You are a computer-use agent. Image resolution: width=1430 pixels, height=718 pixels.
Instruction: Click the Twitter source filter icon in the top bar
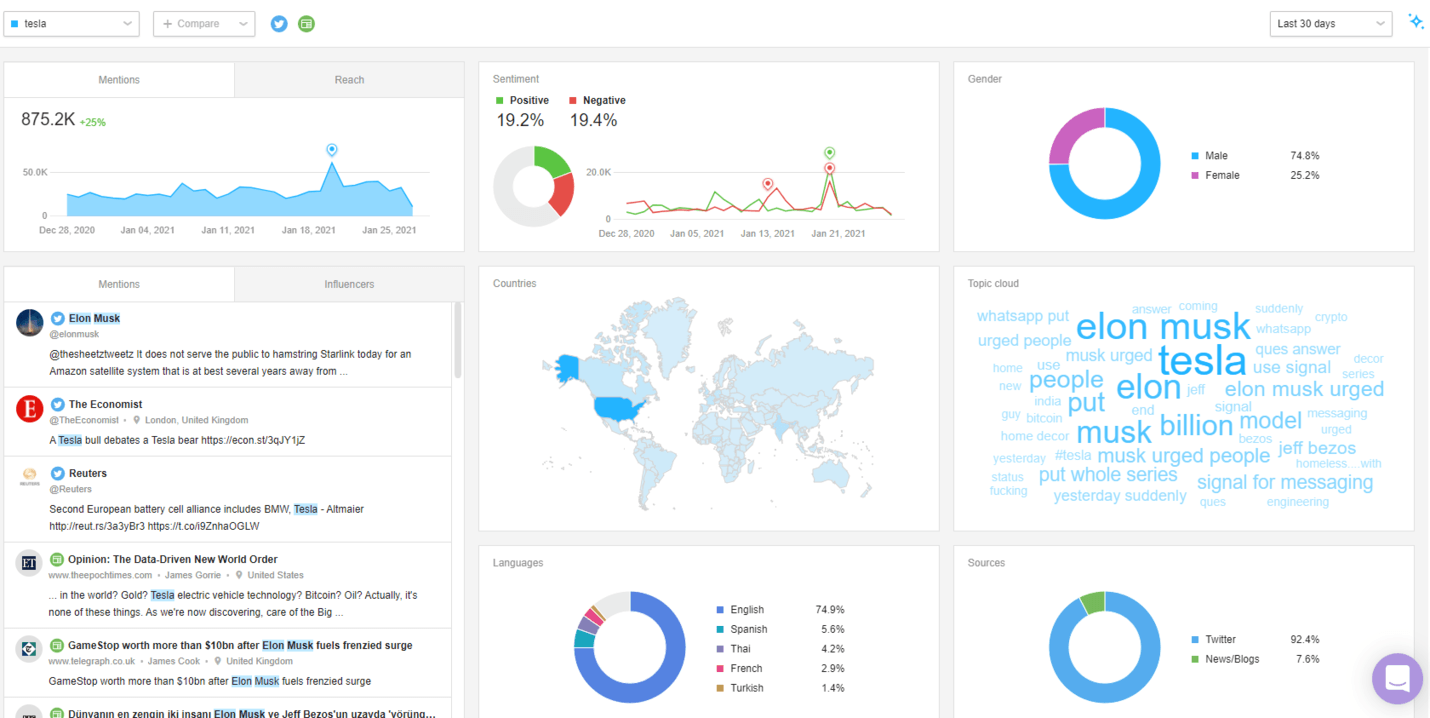pyautogui.click(x=279, y=23)
